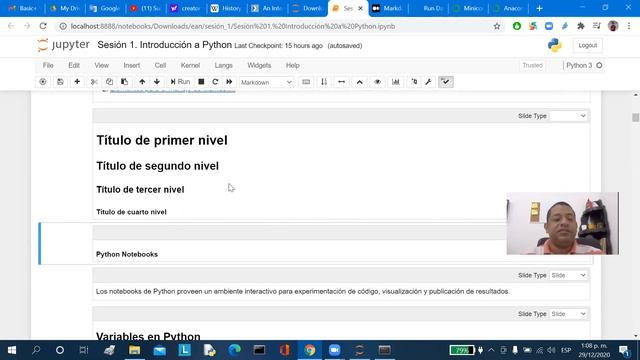Screen dimensions: 640x360
Task: Click the browser address bar URL
Action: click(x=233, y=26)
